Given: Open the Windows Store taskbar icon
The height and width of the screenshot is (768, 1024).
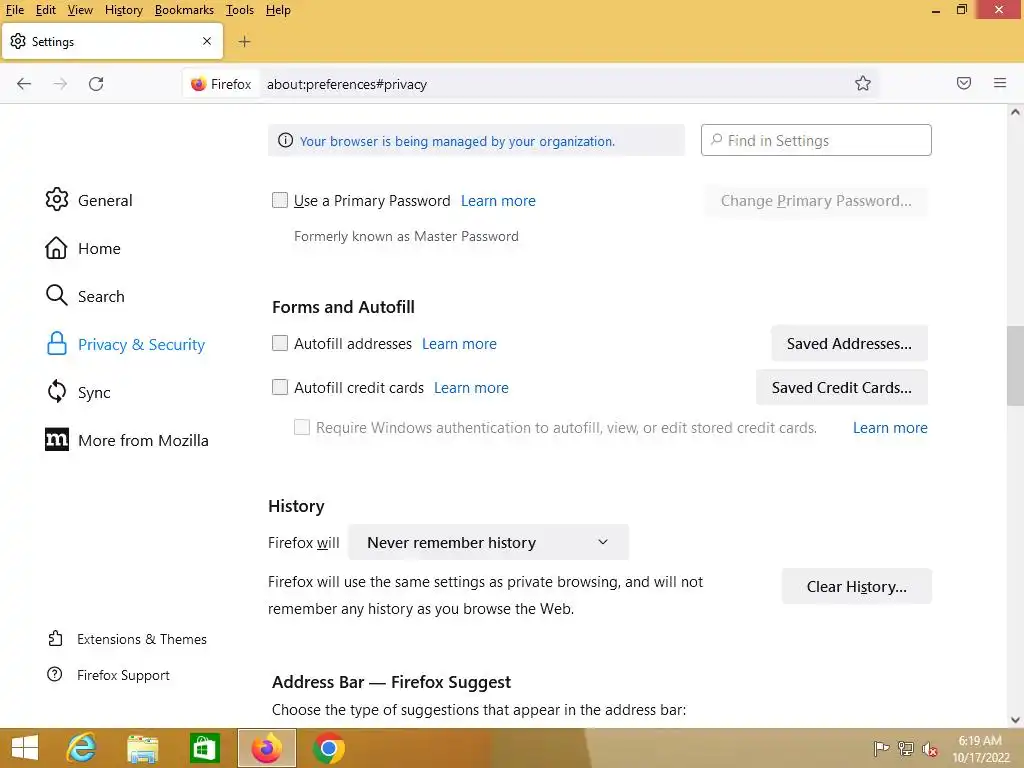Looking at the screenshot, I should 204,748.
